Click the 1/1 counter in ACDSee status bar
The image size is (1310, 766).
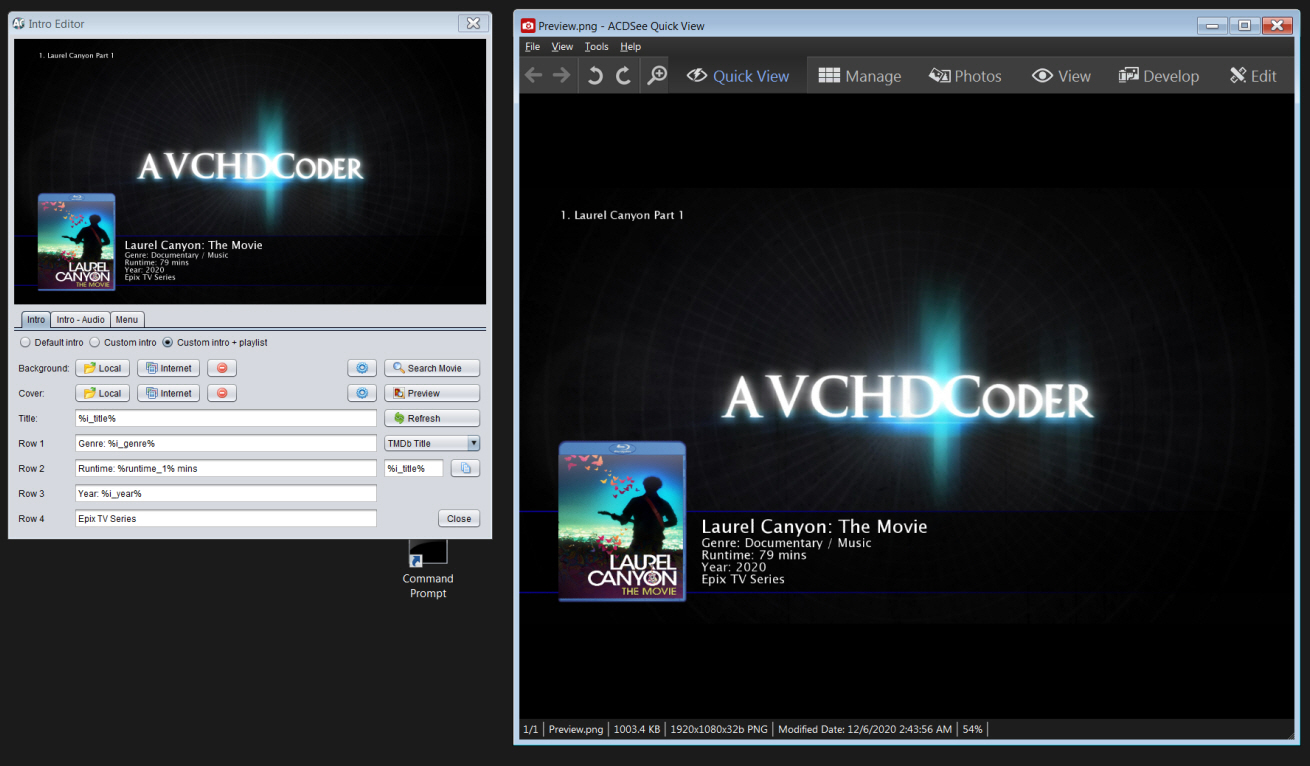pyautogui.click(x=530, y=729)
